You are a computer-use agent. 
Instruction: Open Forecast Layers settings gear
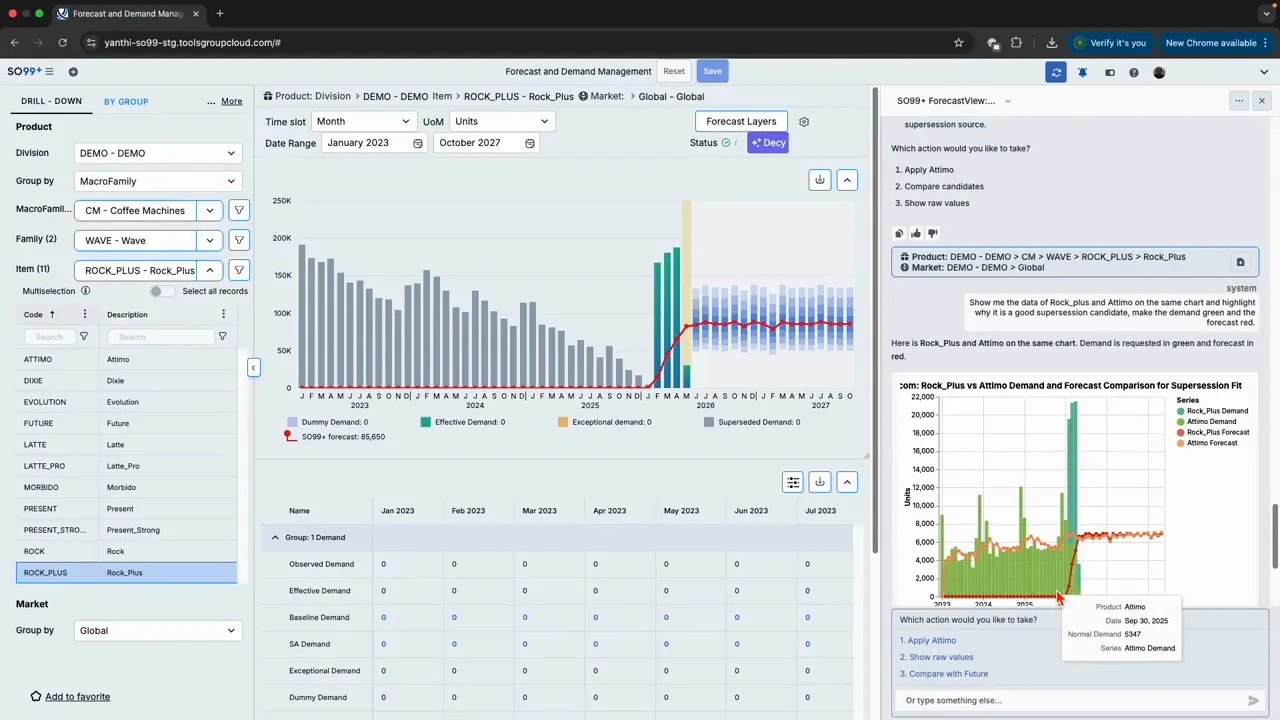(x=804, y=121)
